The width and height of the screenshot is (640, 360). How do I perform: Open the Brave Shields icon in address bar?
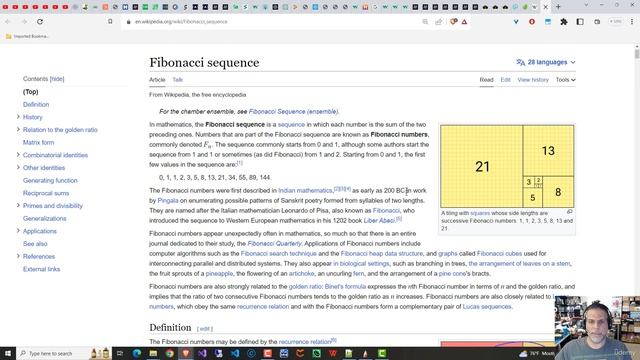[453, 22]
